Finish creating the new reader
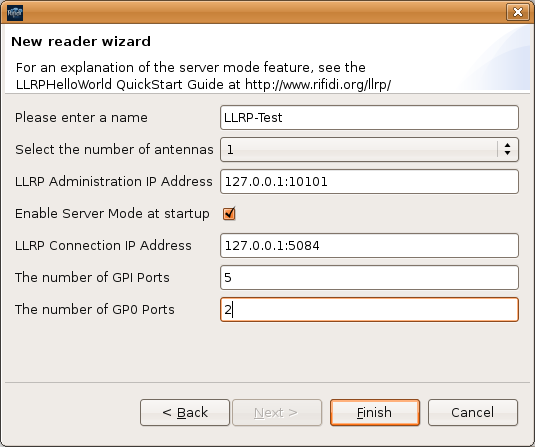The width and height of the screenshot is (535, 447). 375,413
